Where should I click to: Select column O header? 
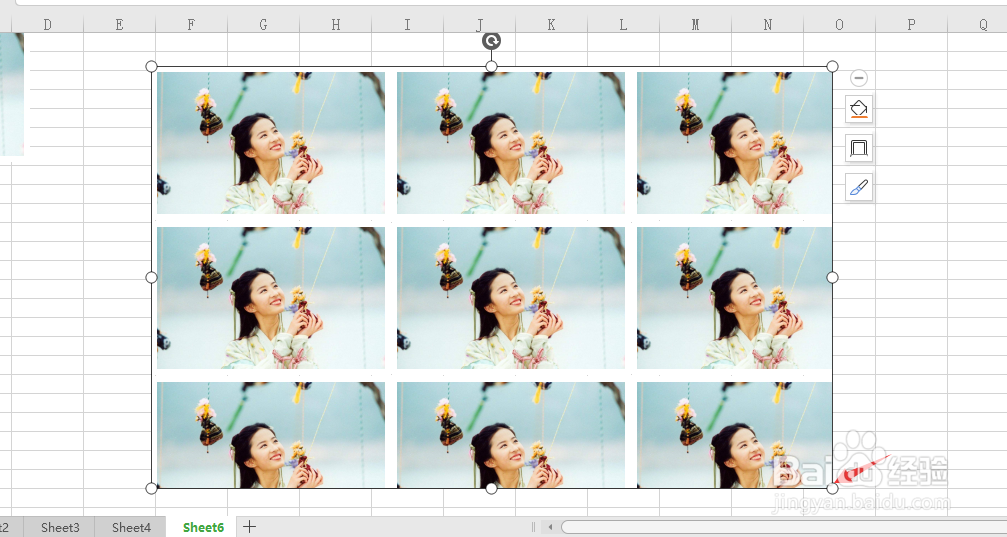pos(839,24)
